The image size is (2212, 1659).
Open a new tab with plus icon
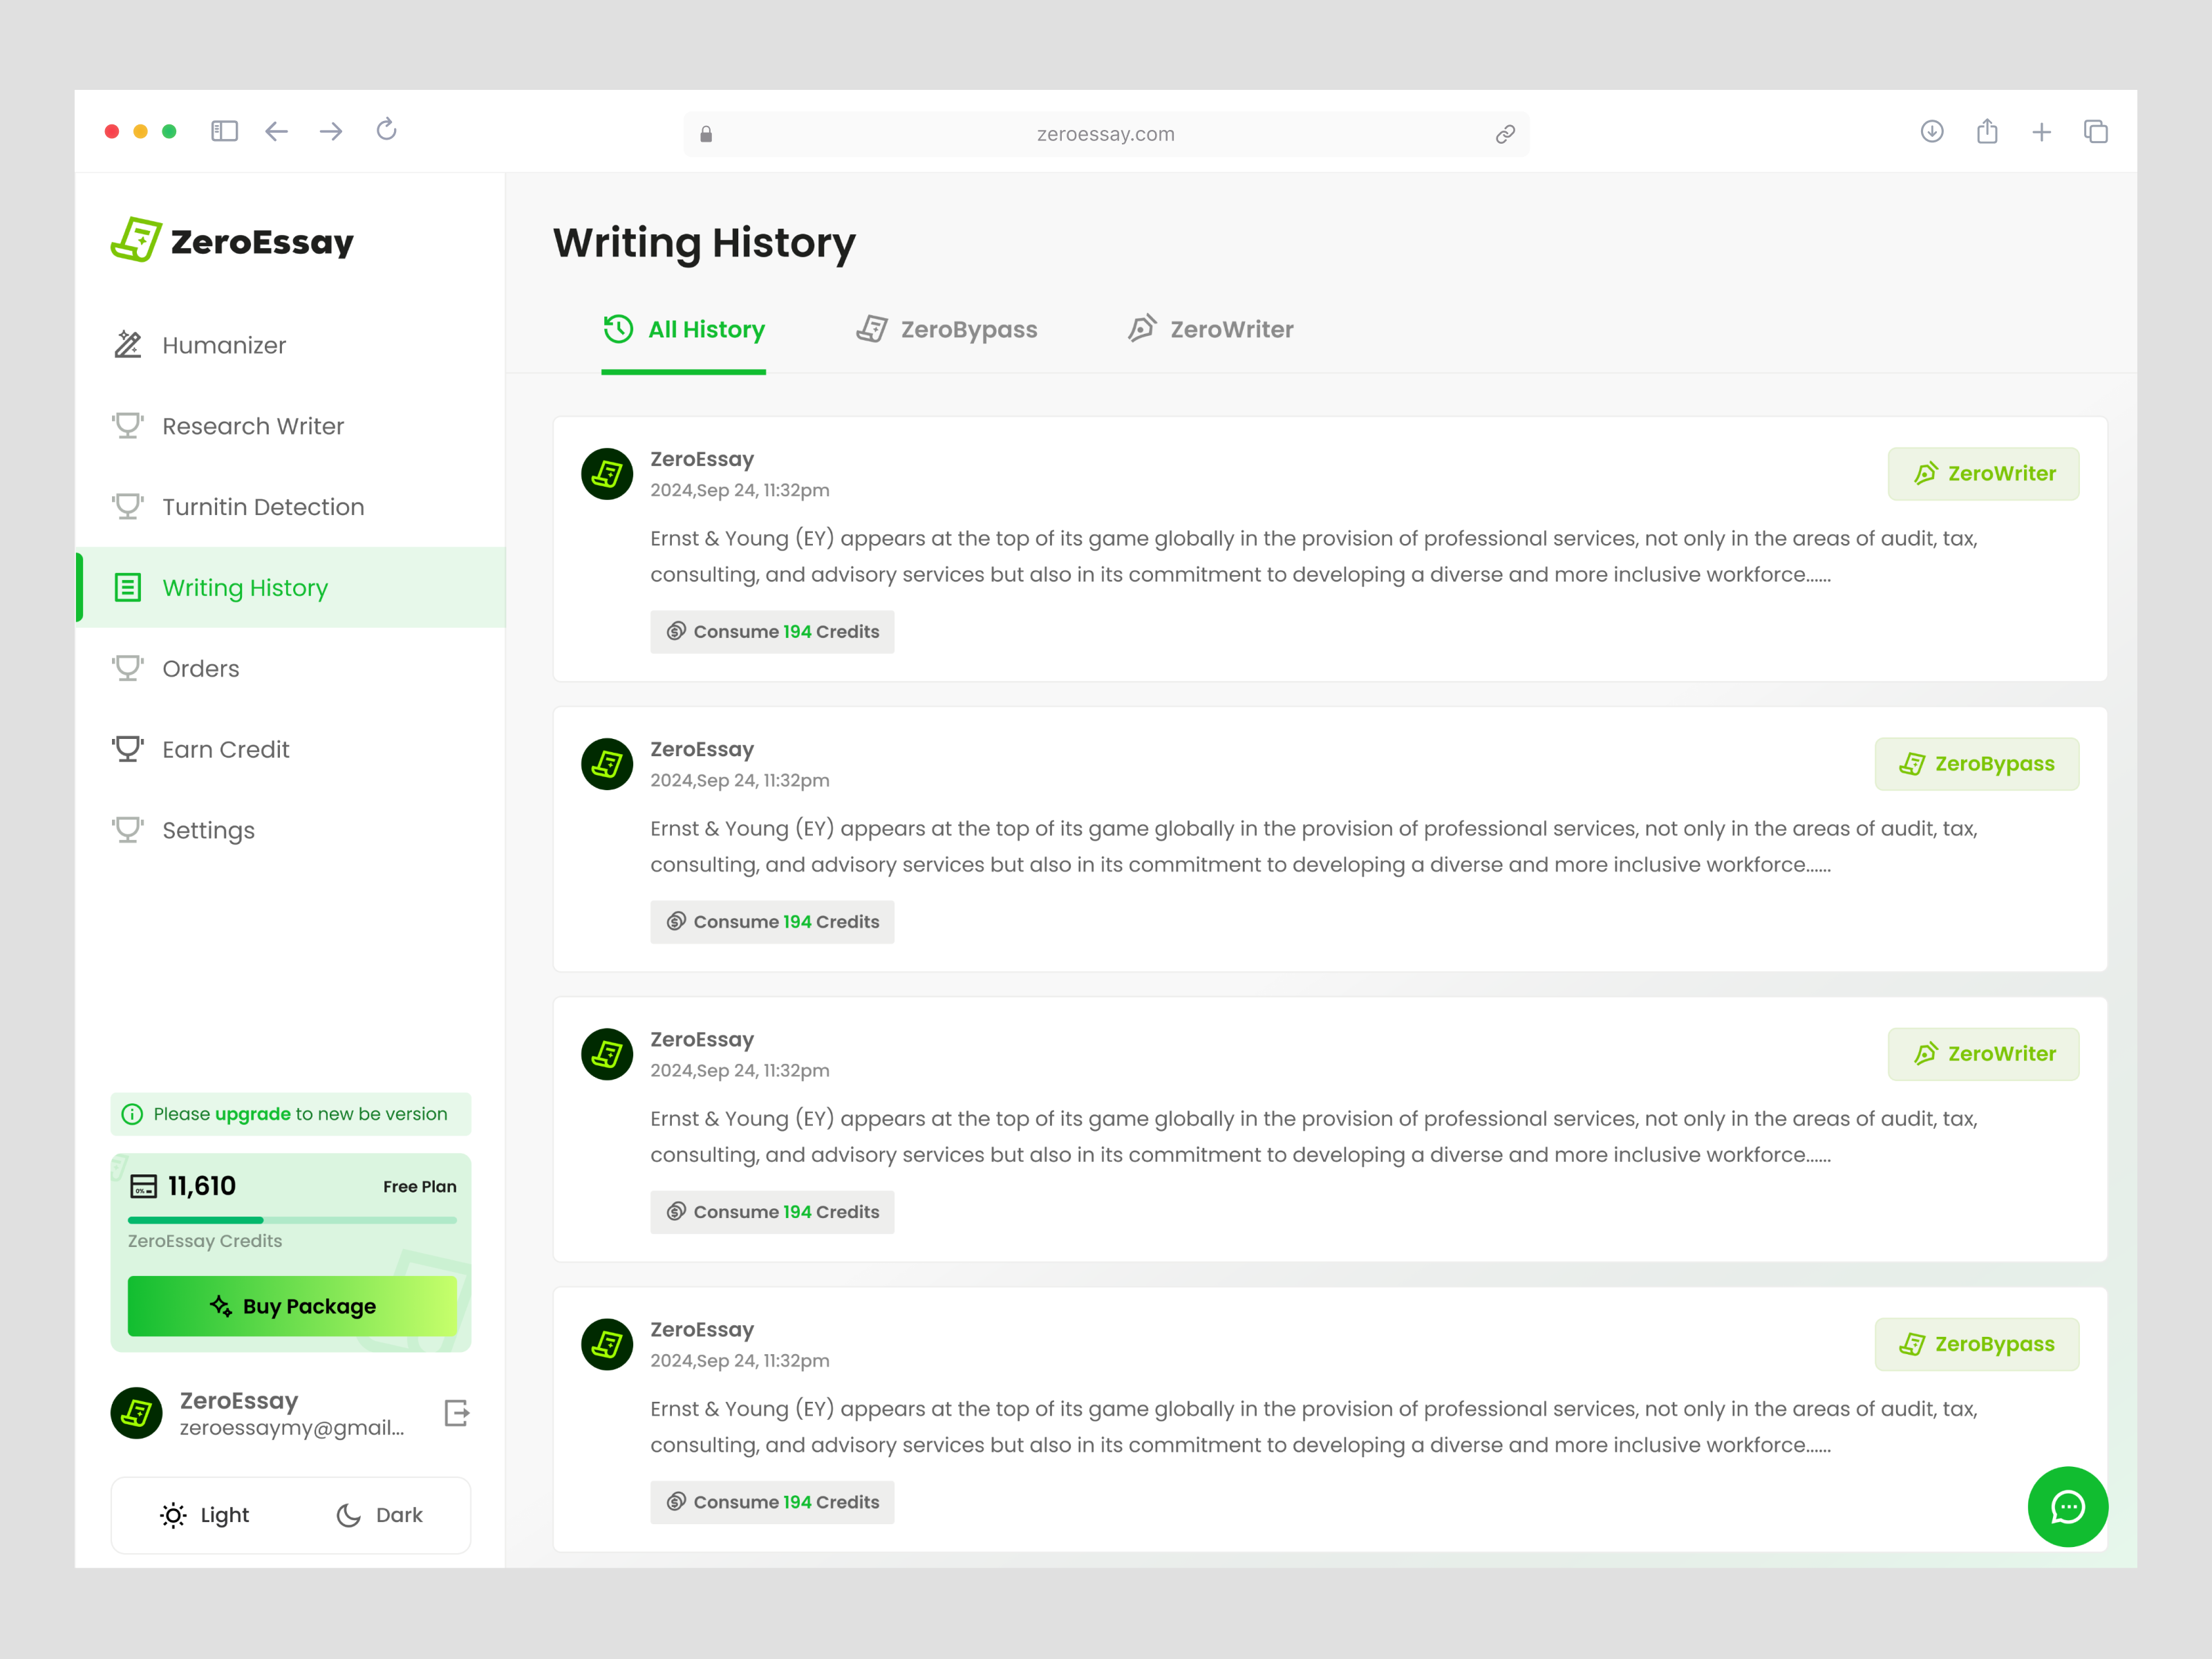pyautogui.click(x=2041, y=132)
